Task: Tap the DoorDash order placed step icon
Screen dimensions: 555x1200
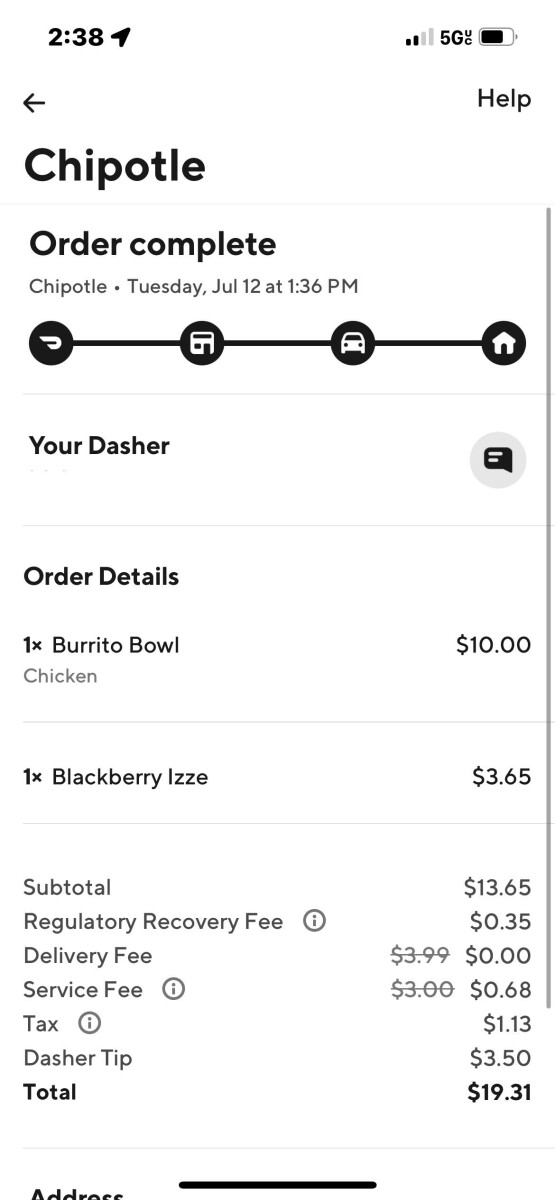Action: (x=51, y=344)
